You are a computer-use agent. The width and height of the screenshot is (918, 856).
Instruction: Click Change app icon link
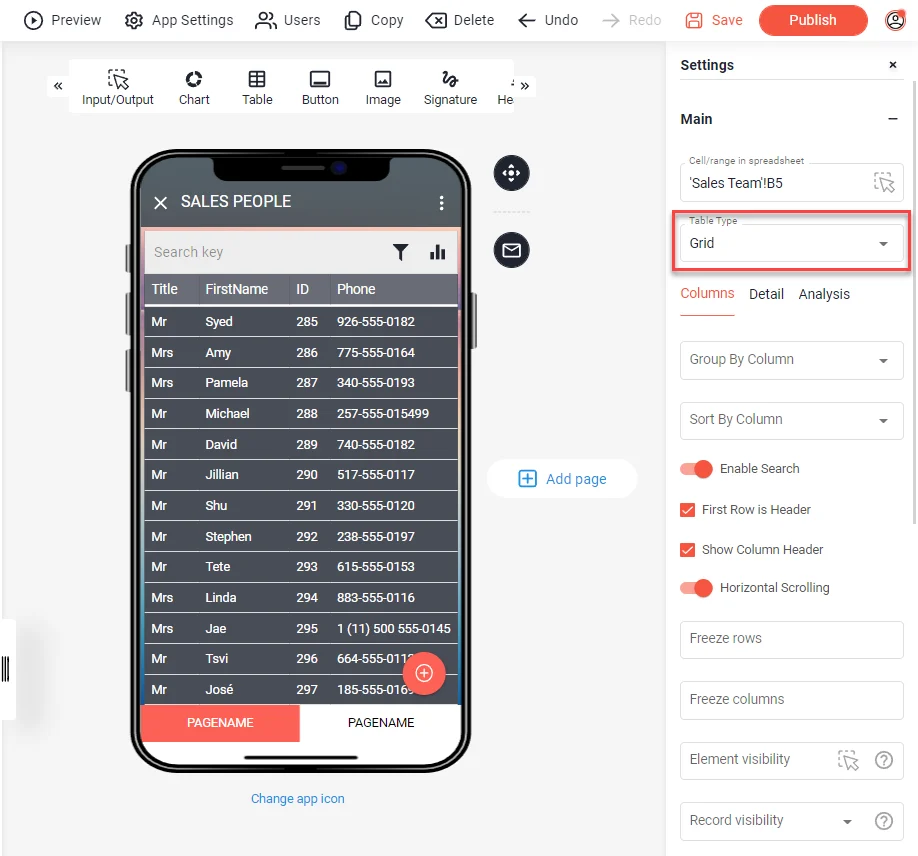coord(297,799)
